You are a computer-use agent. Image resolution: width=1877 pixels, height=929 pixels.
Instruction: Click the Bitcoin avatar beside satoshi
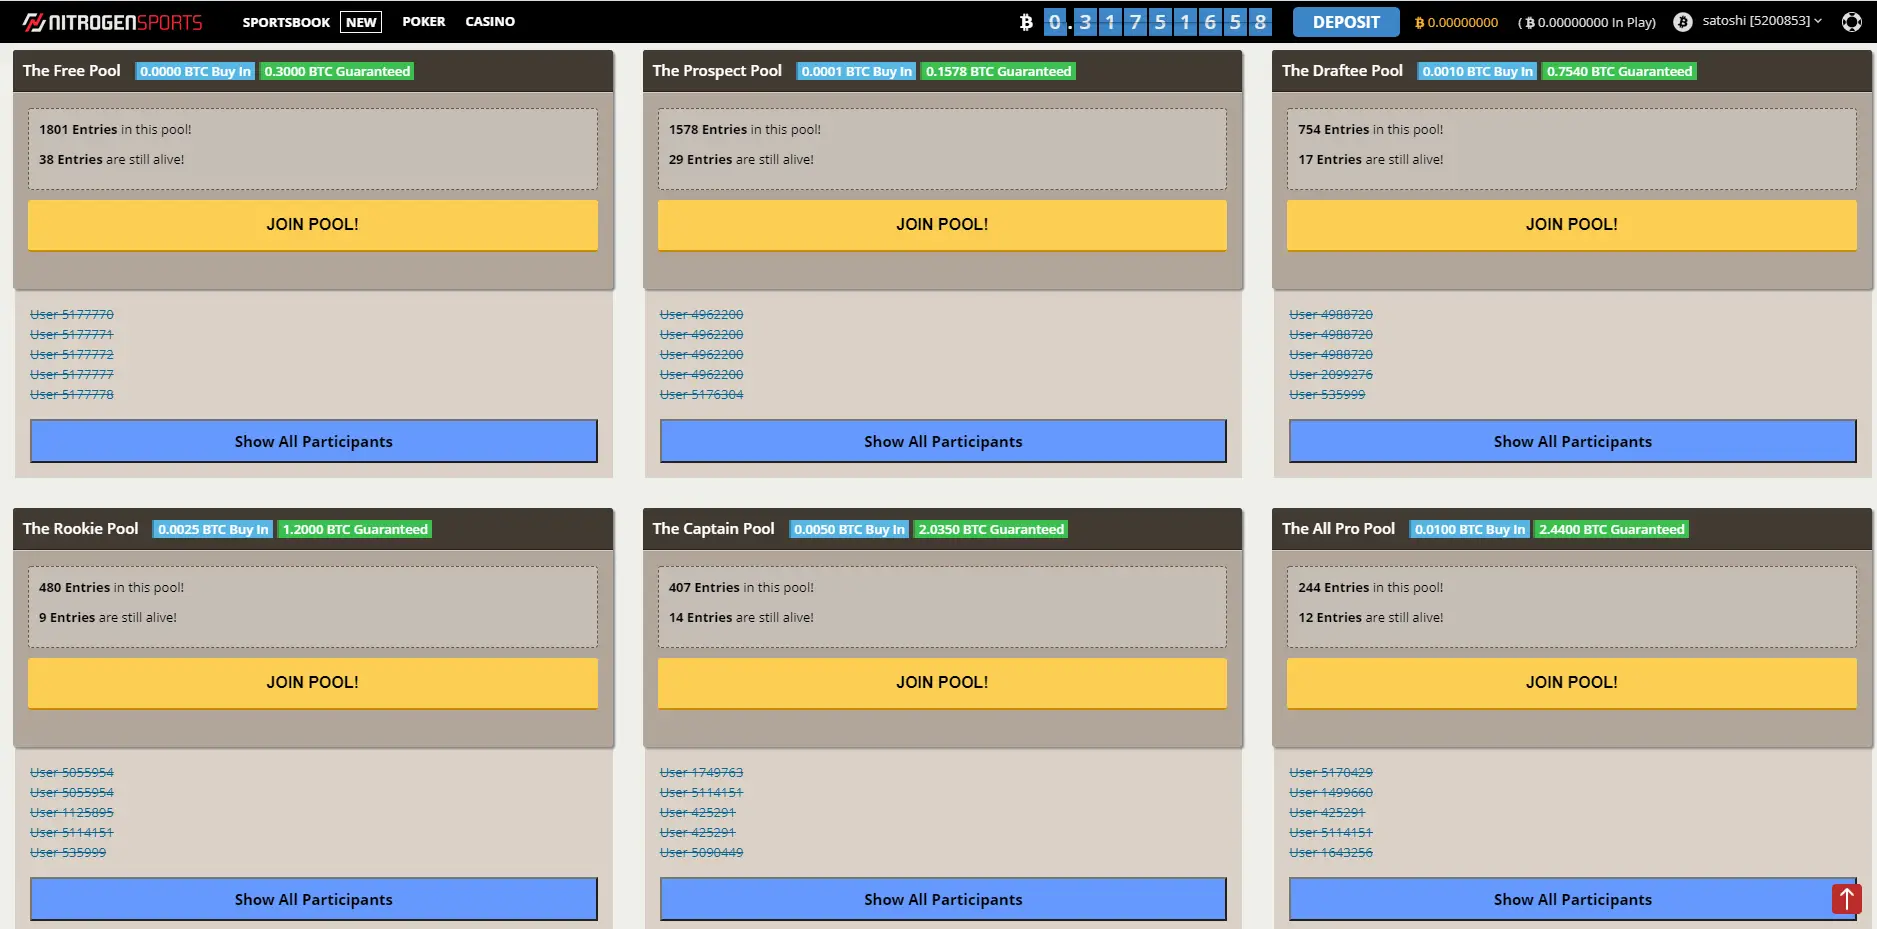[x=1683, y=22]
